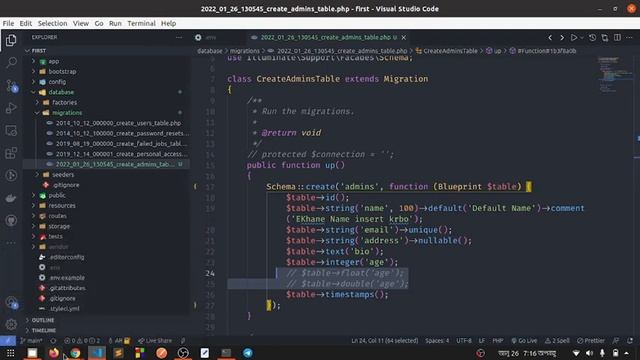Viewport: 640px width, 360px height.
Task: Go back to previous editor location
Action: point(550,38)
